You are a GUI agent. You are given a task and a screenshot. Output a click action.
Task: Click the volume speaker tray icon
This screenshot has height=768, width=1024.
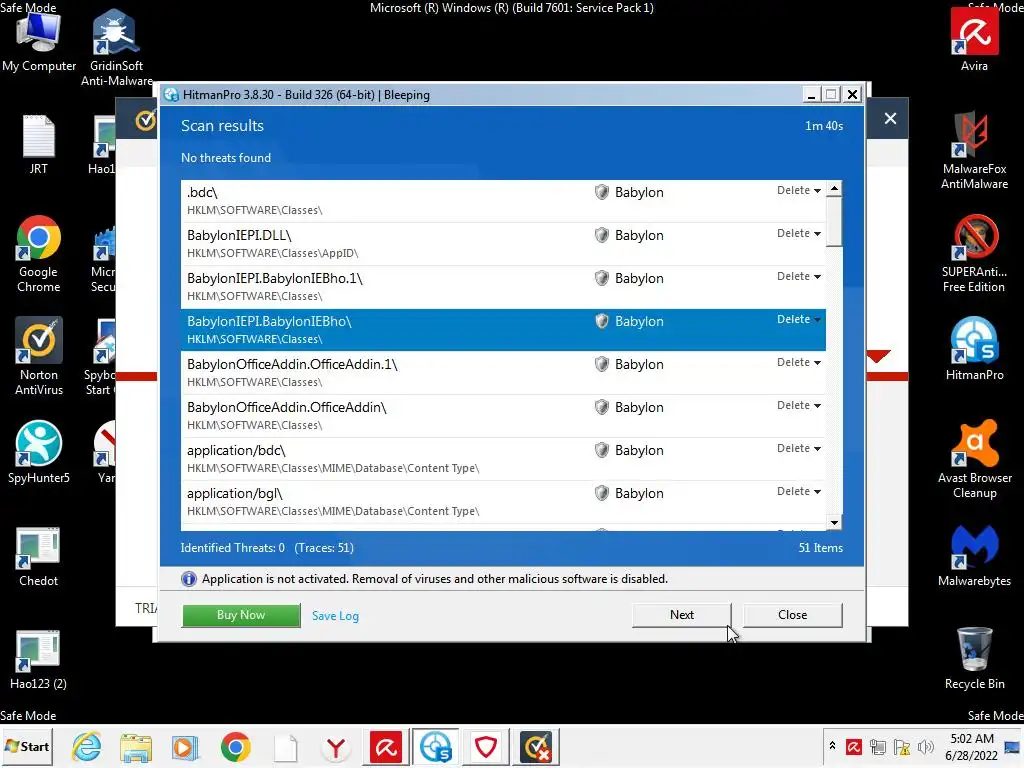pos(925,746)
